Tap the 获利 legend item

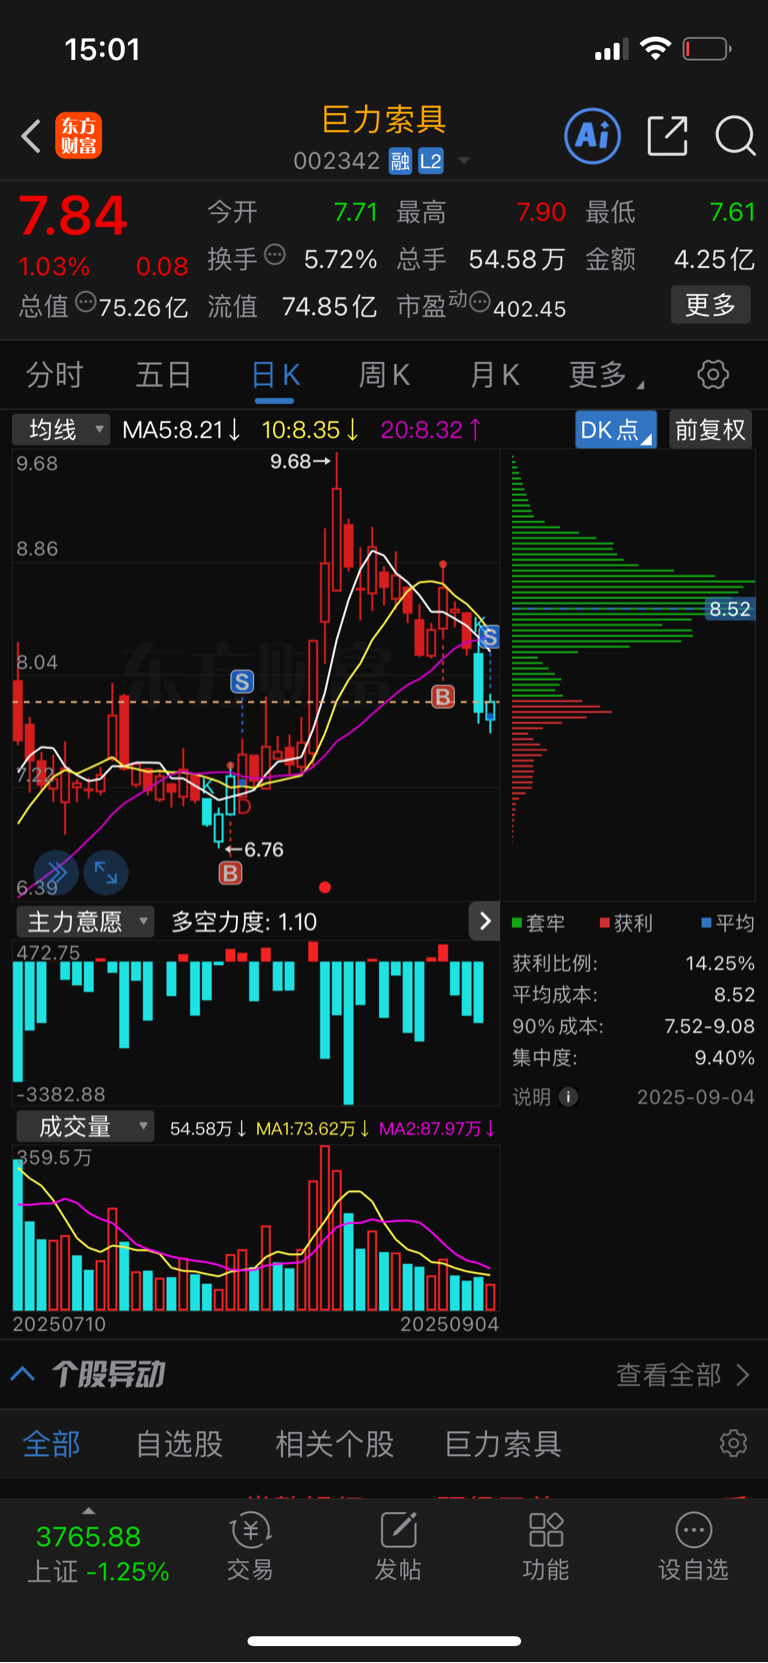tap(626, 923)
